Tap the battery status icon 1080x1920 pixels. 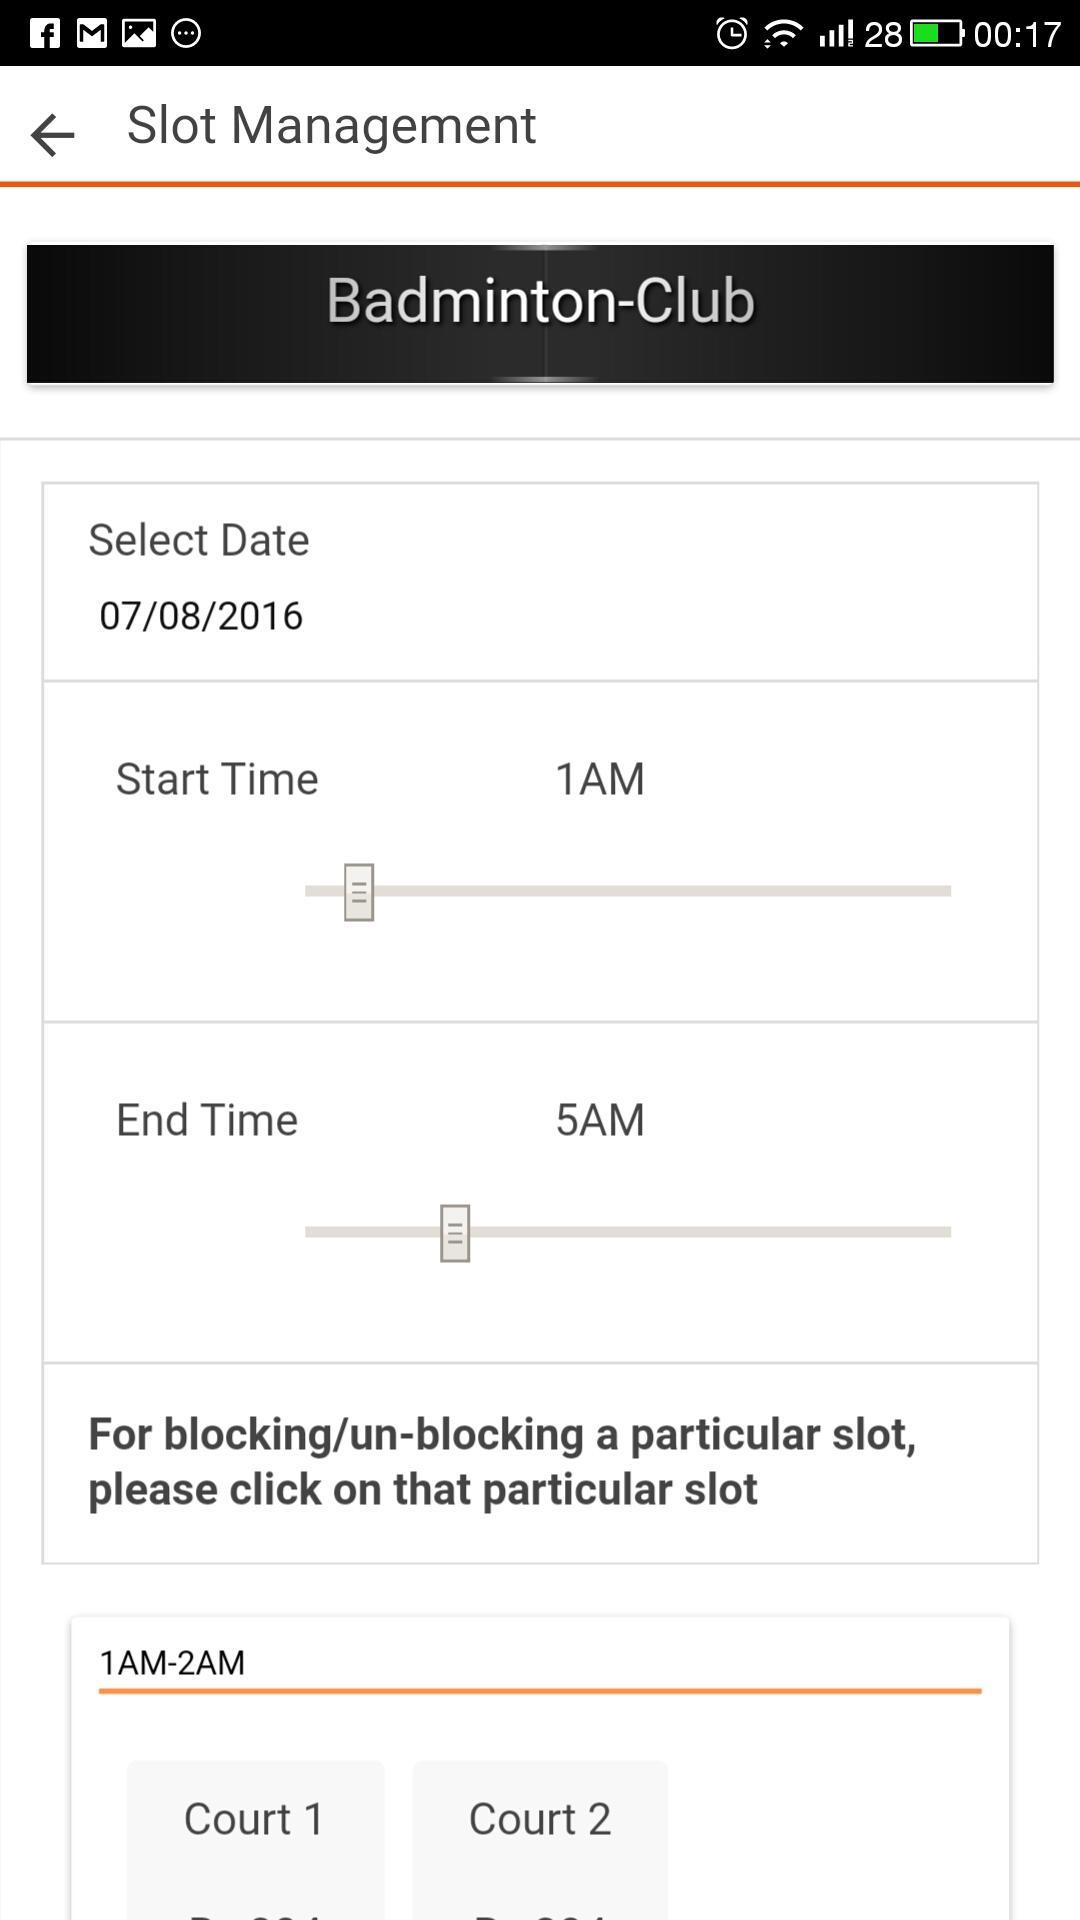click(937, 34)
